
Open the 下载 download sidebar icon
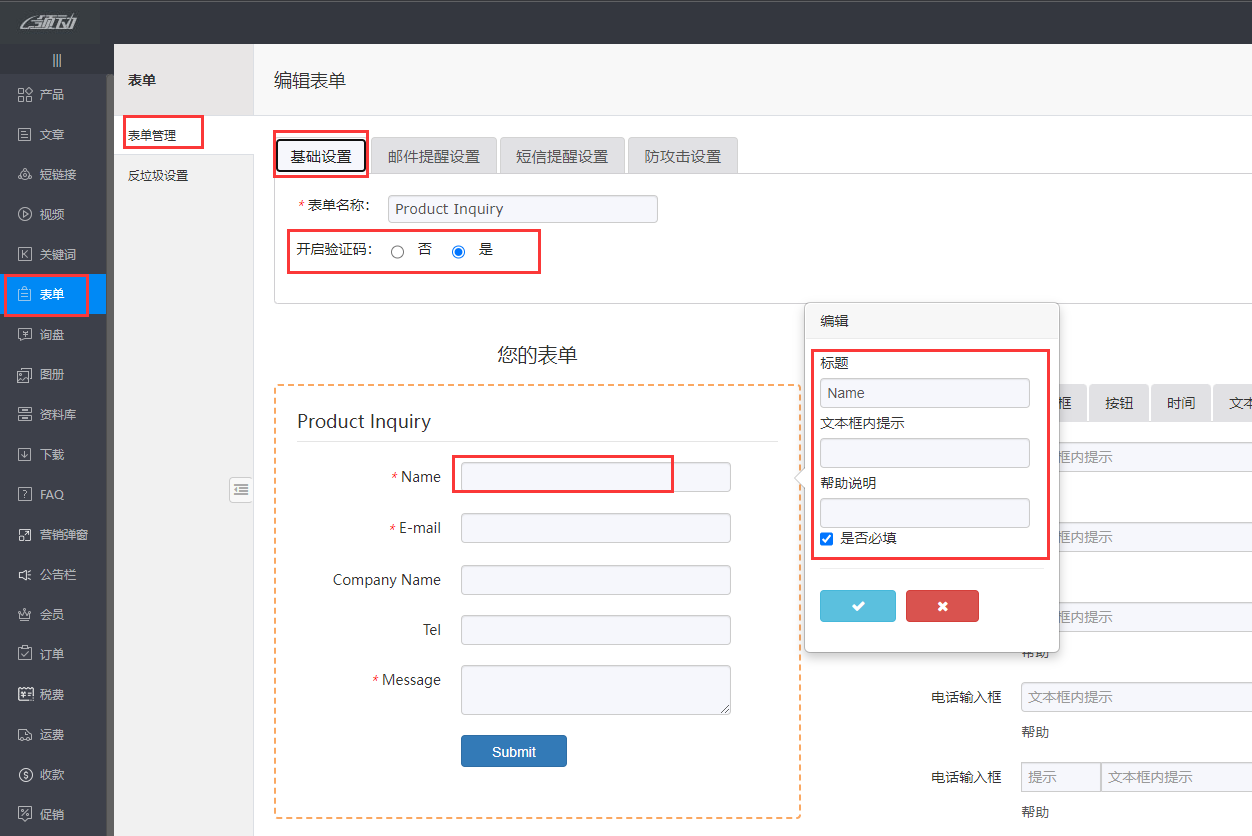point(26,455)
